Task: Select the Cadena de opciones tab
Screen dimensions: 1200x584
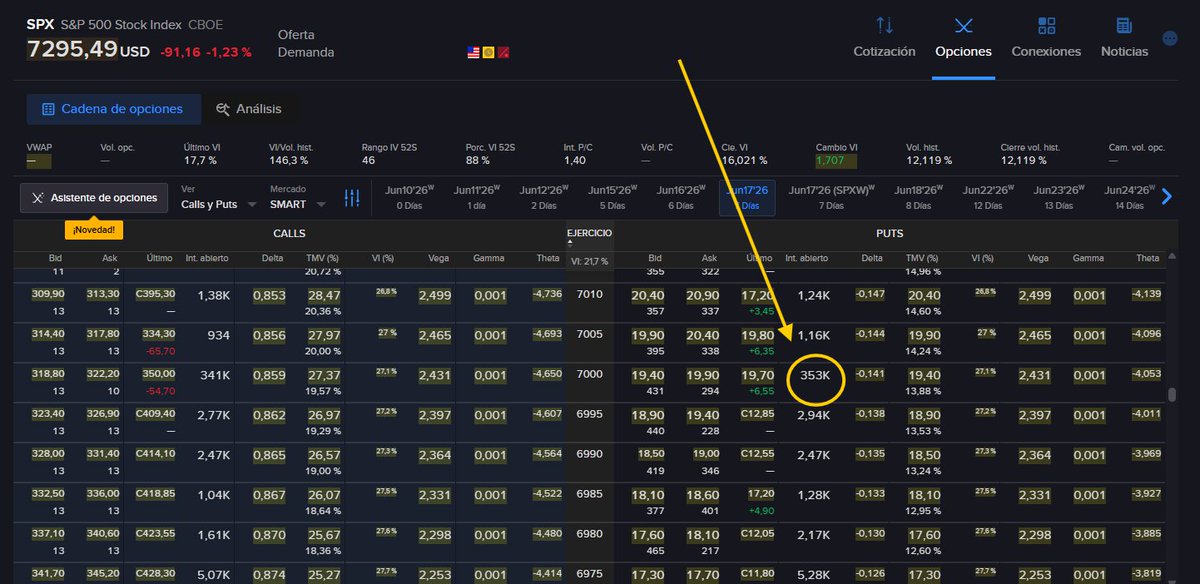Action: coord(113,109)
